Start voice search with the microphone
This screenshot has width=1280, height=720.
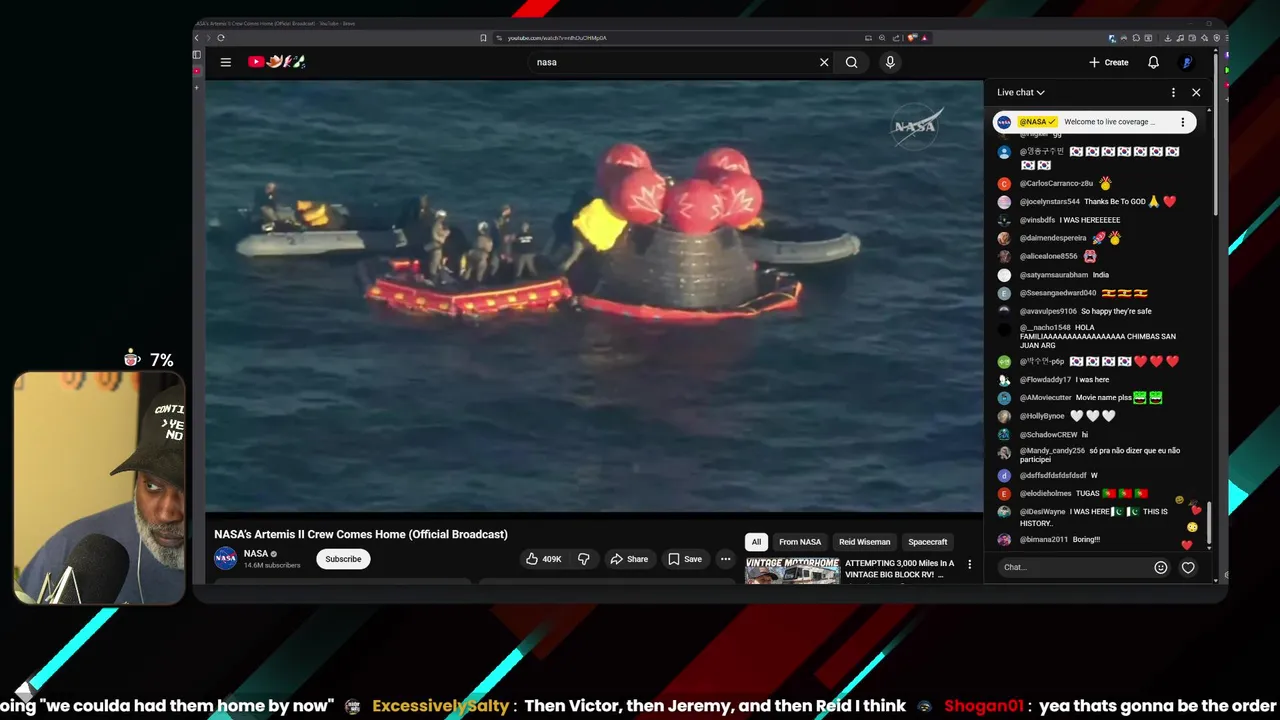tap(890, 62)
